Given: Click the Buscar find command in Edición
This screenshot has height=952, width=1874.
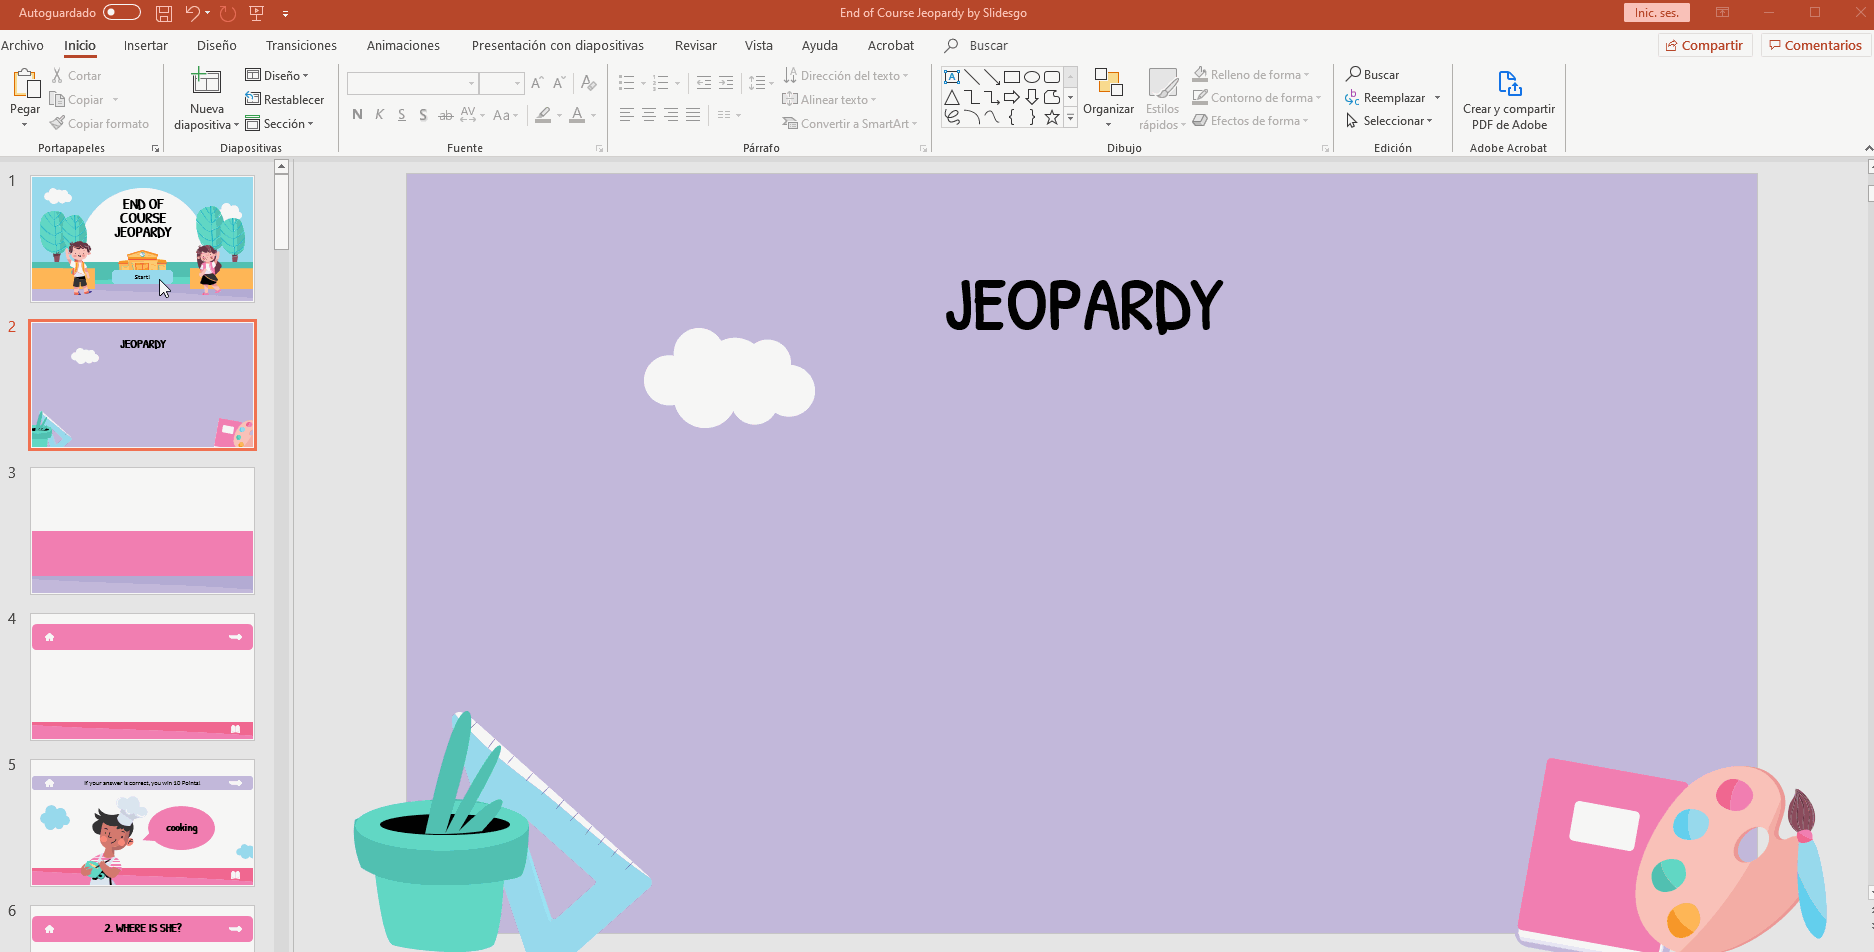Looking at the screenshot, I should (1373, 75).
